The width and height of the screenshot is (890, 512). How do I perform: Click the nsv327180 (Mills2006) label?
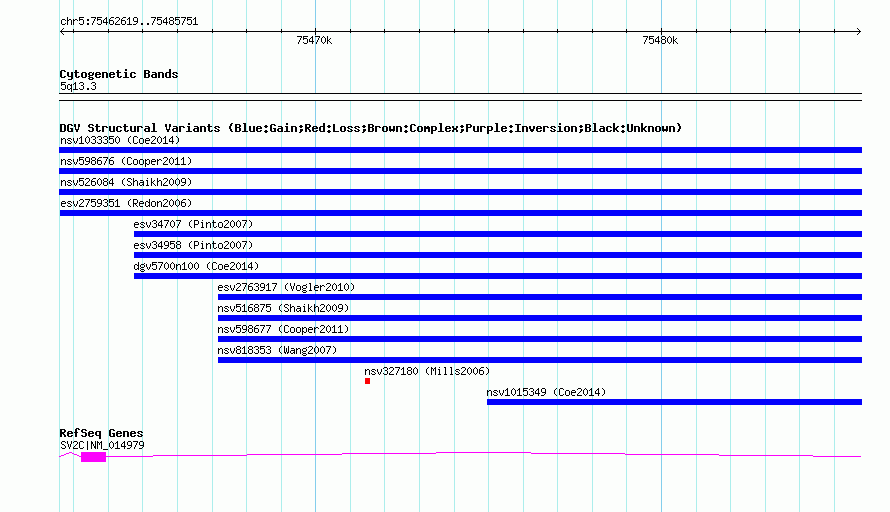coord(427,371)
